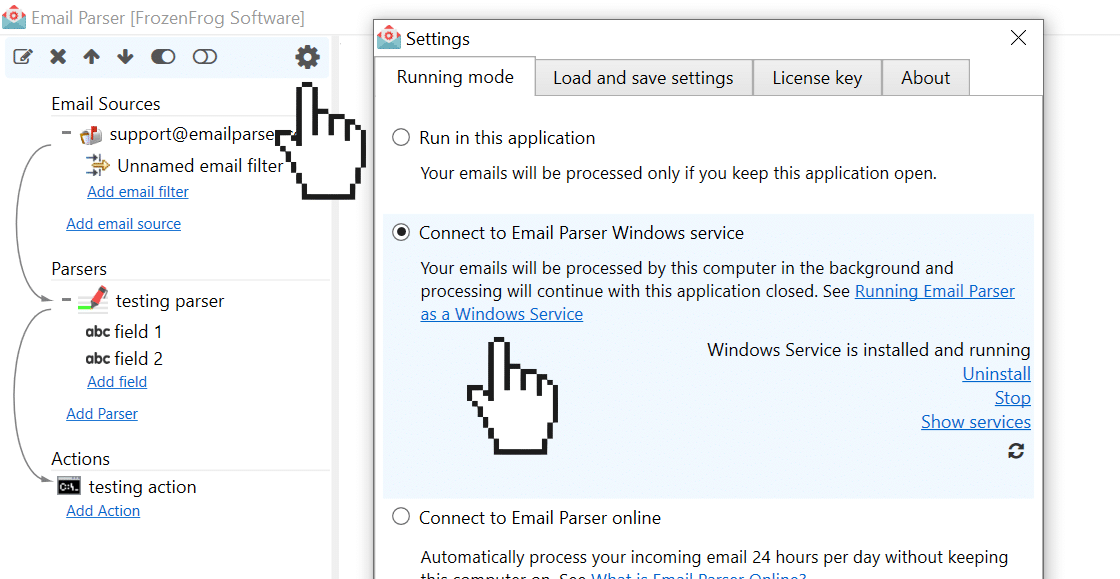Open the Load and save settings tab

coord(643,78)
